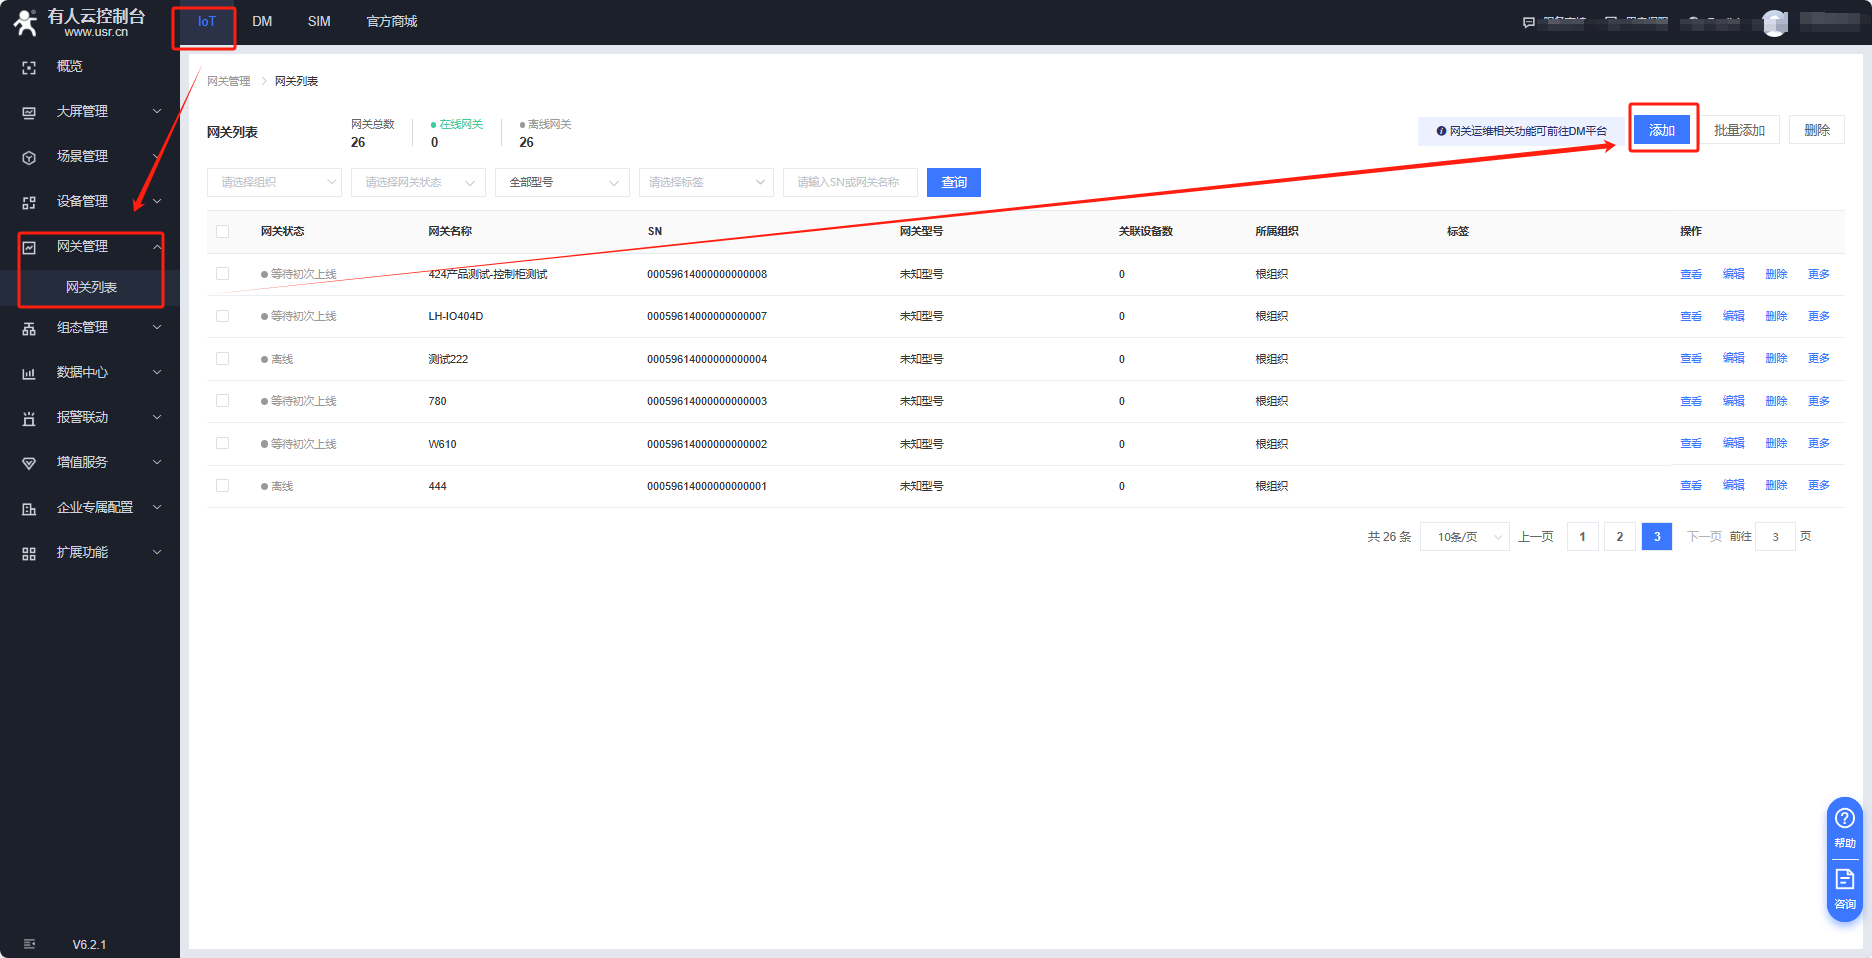
Task: Open the 请选择组织 organization dropdown
Action: pos(274,182)
